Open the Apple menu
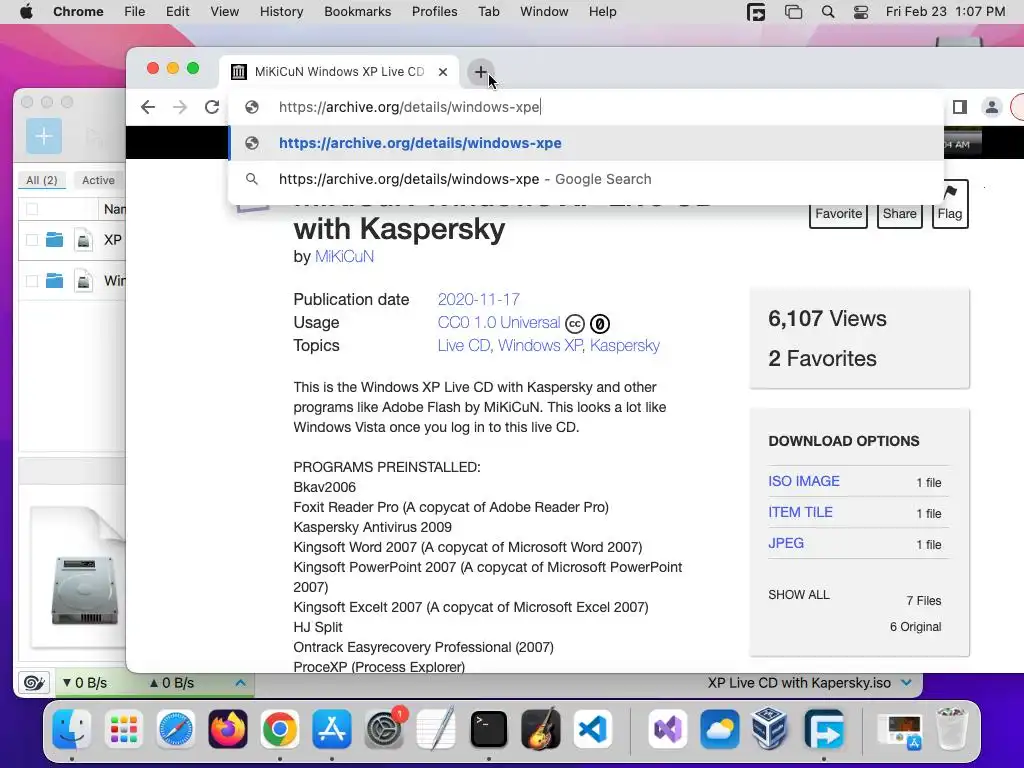 [26, 12]
